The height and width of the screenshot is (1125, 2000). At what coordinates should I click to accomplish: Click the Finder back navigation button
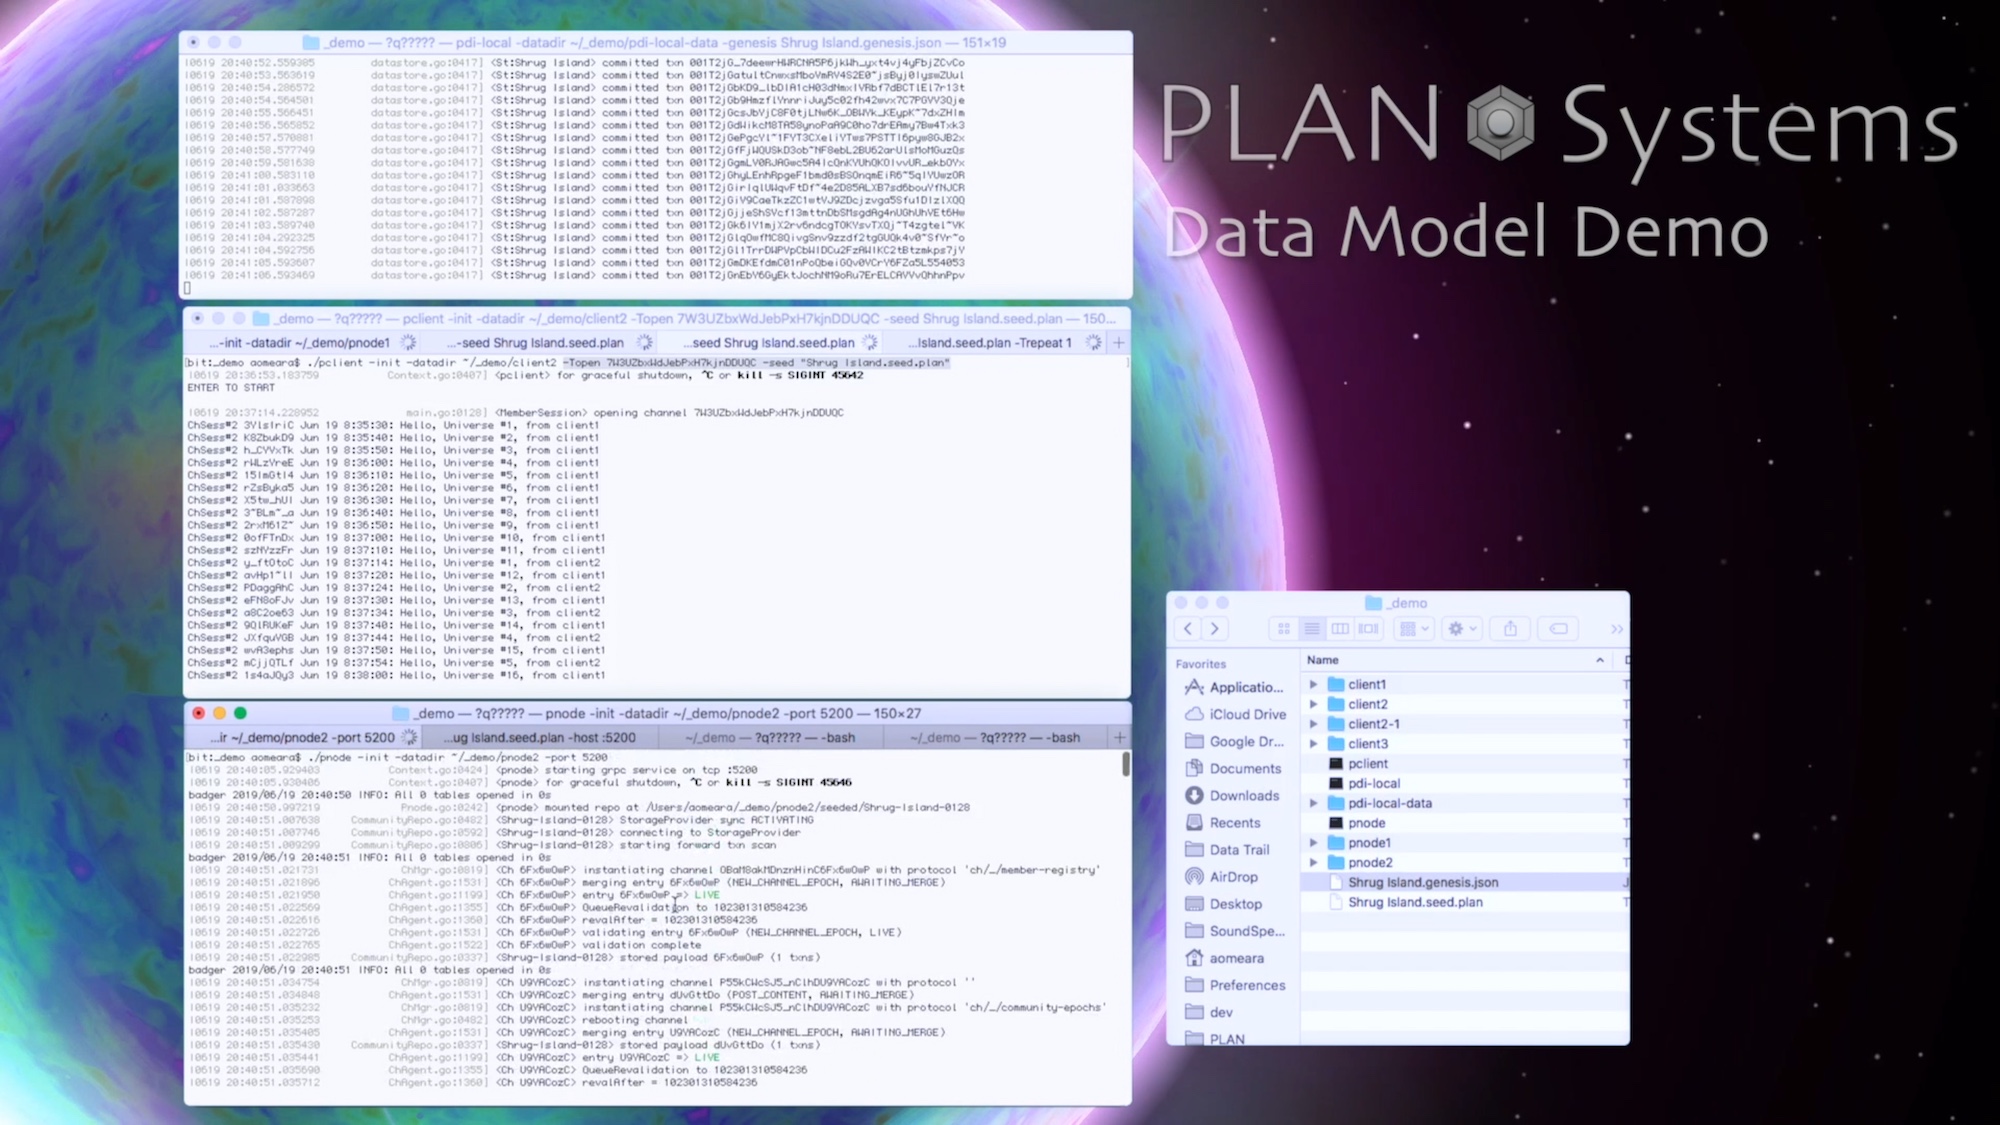tap(1187, 629)
